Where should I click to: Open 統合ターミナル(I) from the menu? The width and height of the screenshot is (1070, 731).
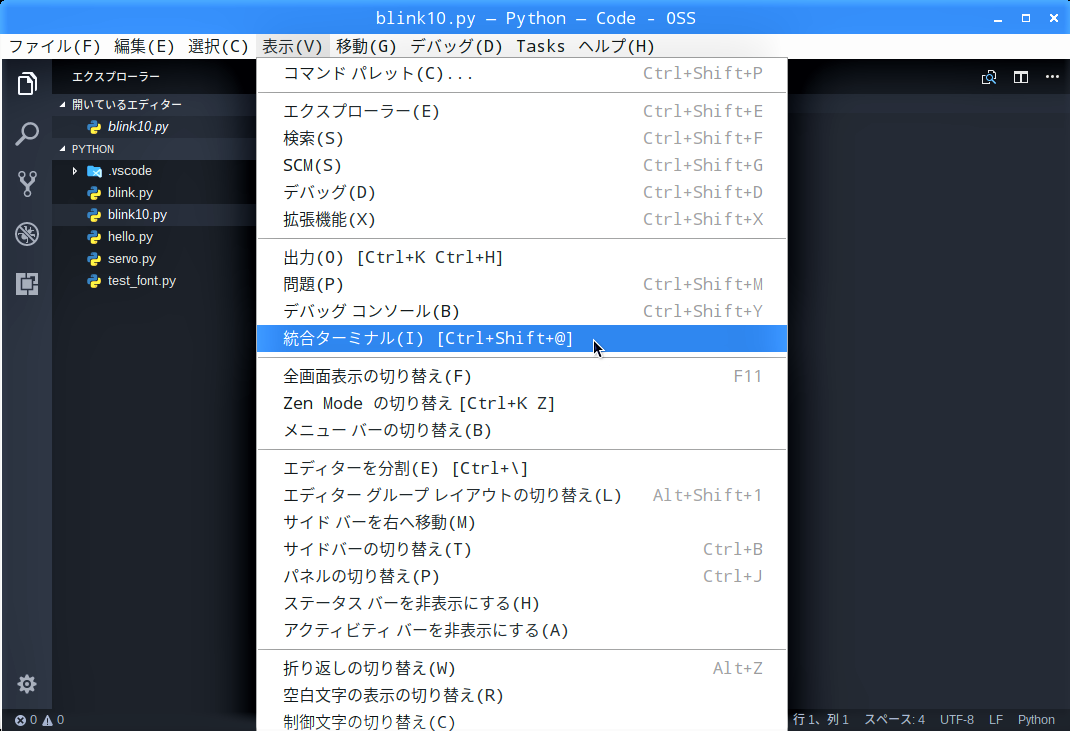522,339
